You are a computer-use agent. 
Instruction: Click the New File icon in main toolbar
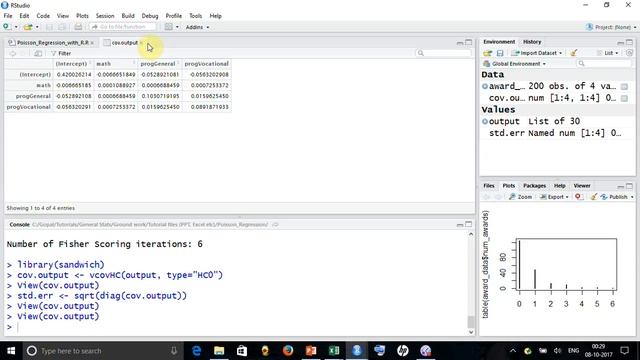pyautogui.click(x=7, y=27)
